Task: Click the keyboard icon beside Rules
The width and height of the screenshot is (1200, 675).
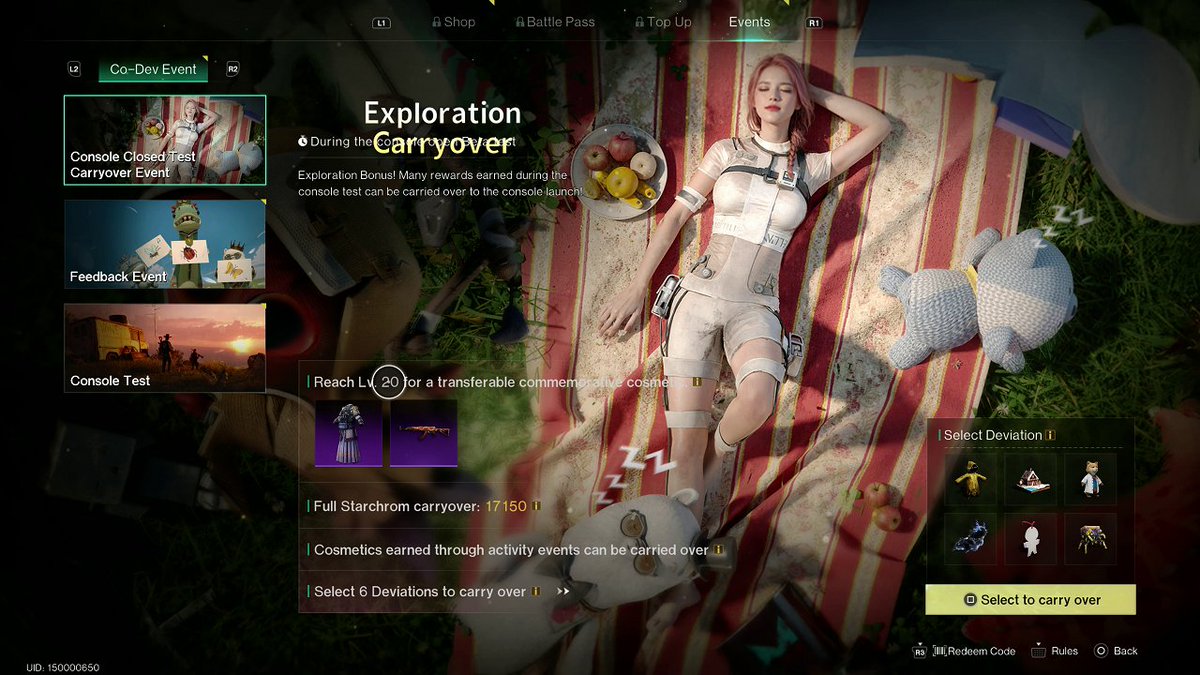Action: pos(1038,651)
